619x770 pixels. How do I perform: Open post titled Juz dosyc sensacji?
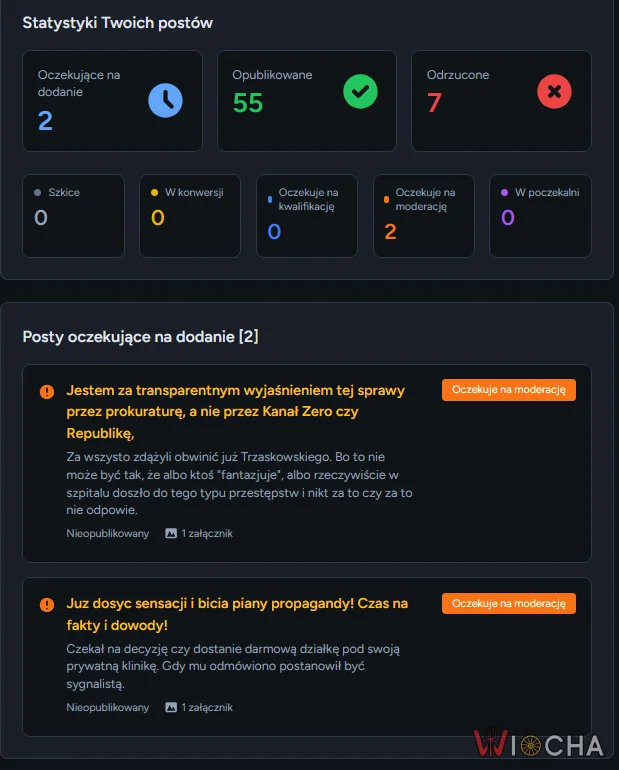point(237,614)
